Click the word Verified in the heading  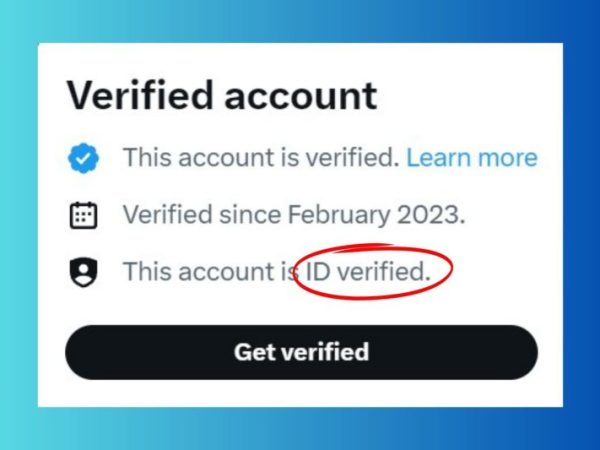click(140, 95)
